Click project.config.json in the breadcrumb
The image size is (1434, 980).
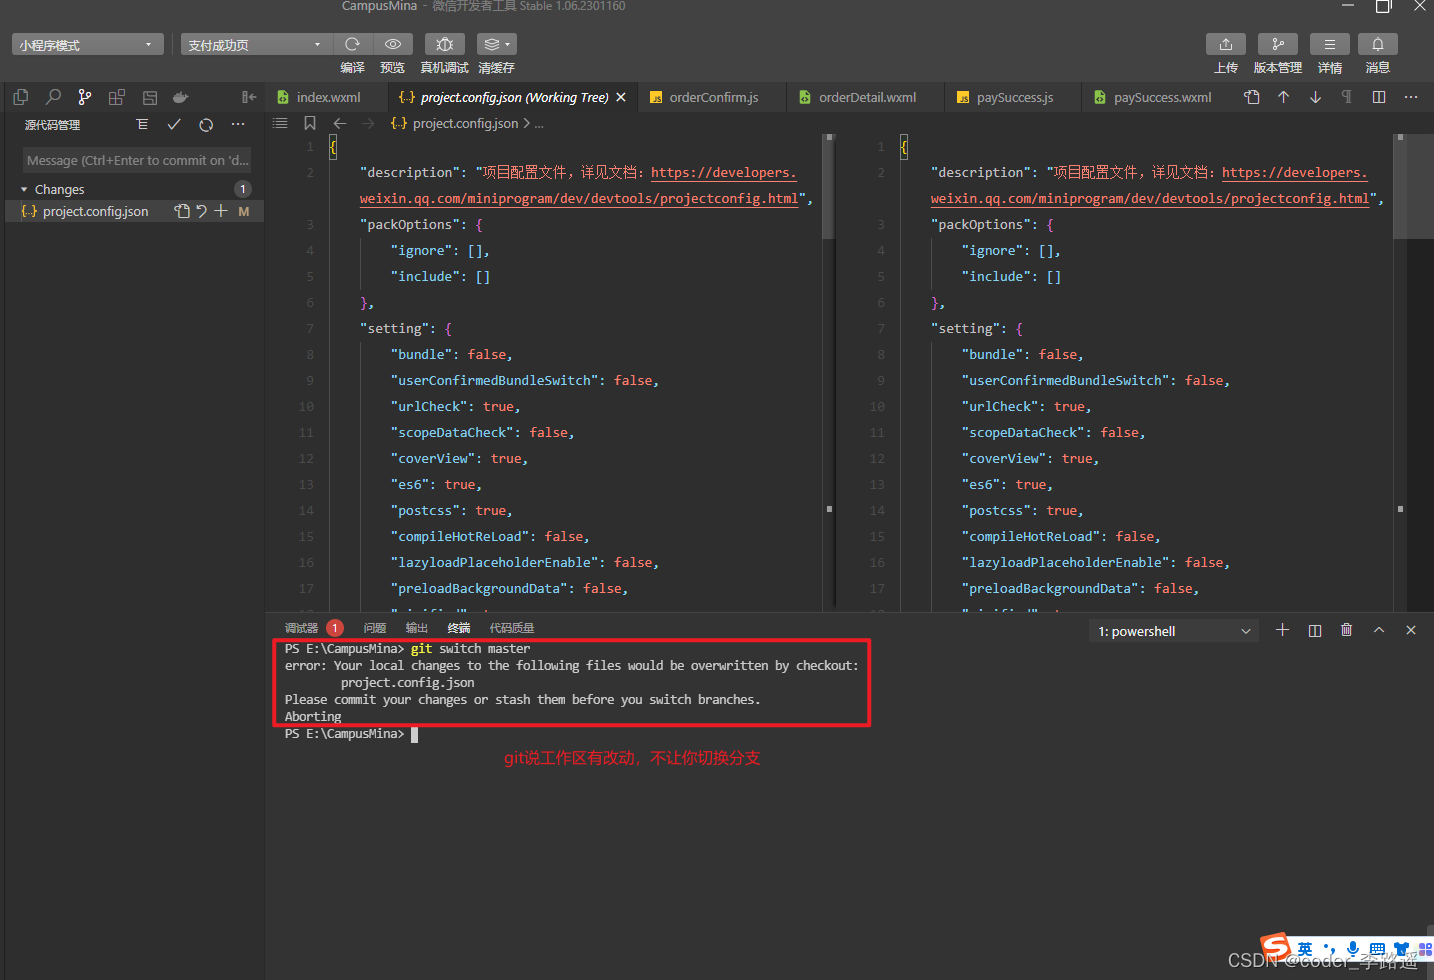(x=465, y=124)
